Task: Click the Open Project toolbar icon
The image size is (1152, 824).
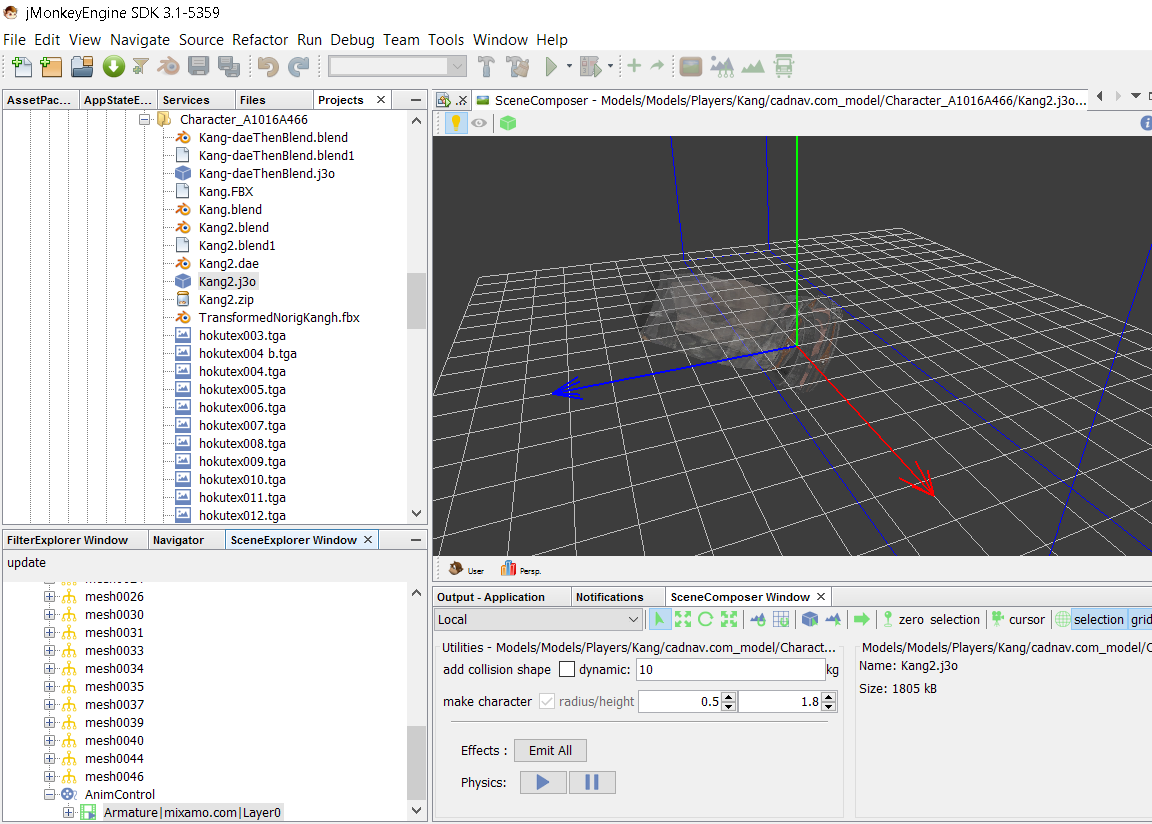Action: pyautogui.click(x=82, y=67)
